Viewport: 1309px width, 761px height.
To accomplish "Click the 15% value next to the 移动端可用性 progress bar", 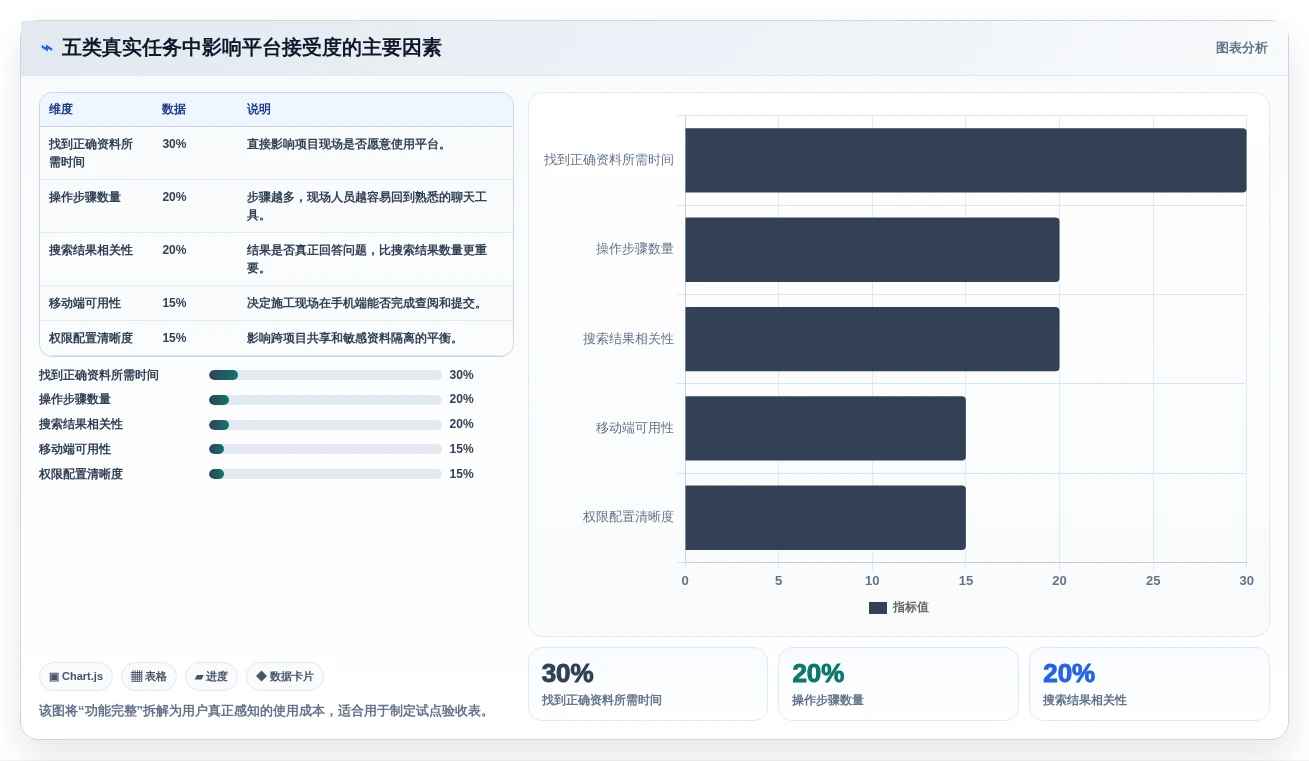I will (461, 449).
